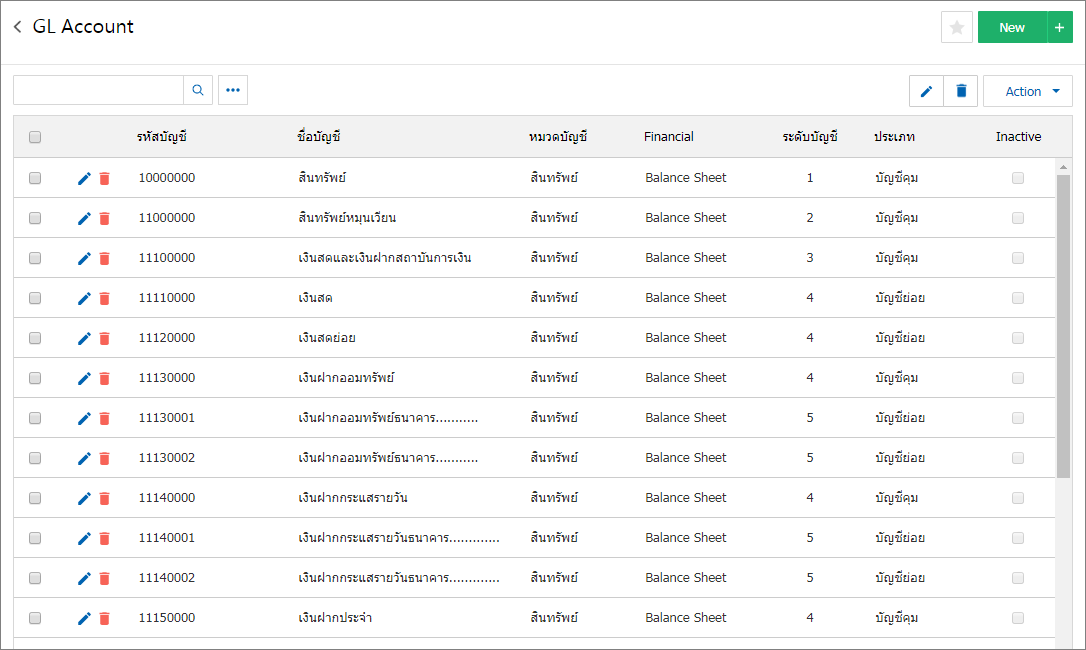Delete account 11110000 with trash icon

coord(105,299)
